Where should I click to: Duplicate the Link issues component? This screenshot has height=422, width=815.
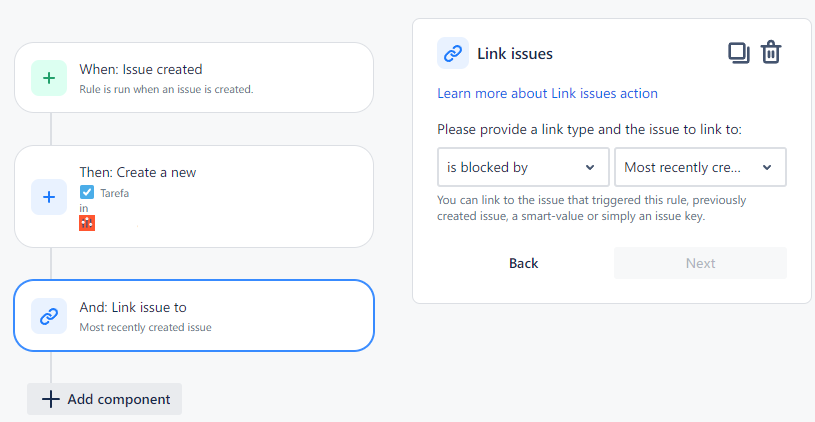[739, 53]
